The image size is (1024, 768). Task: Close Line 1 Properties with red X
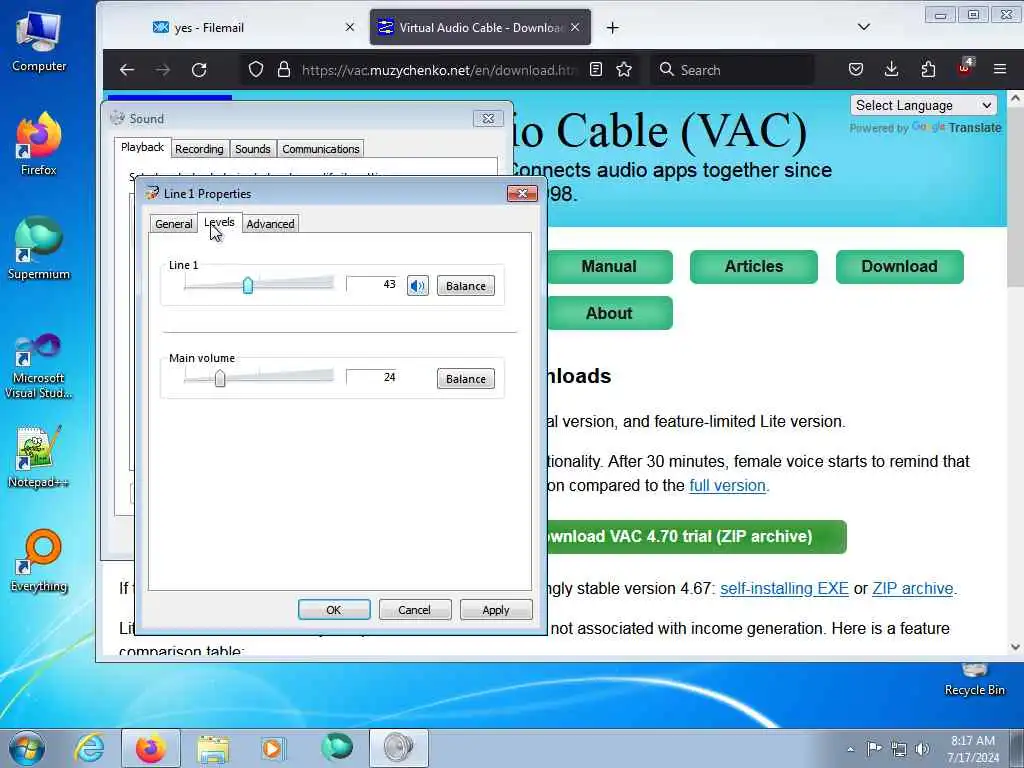pos(522,193)
